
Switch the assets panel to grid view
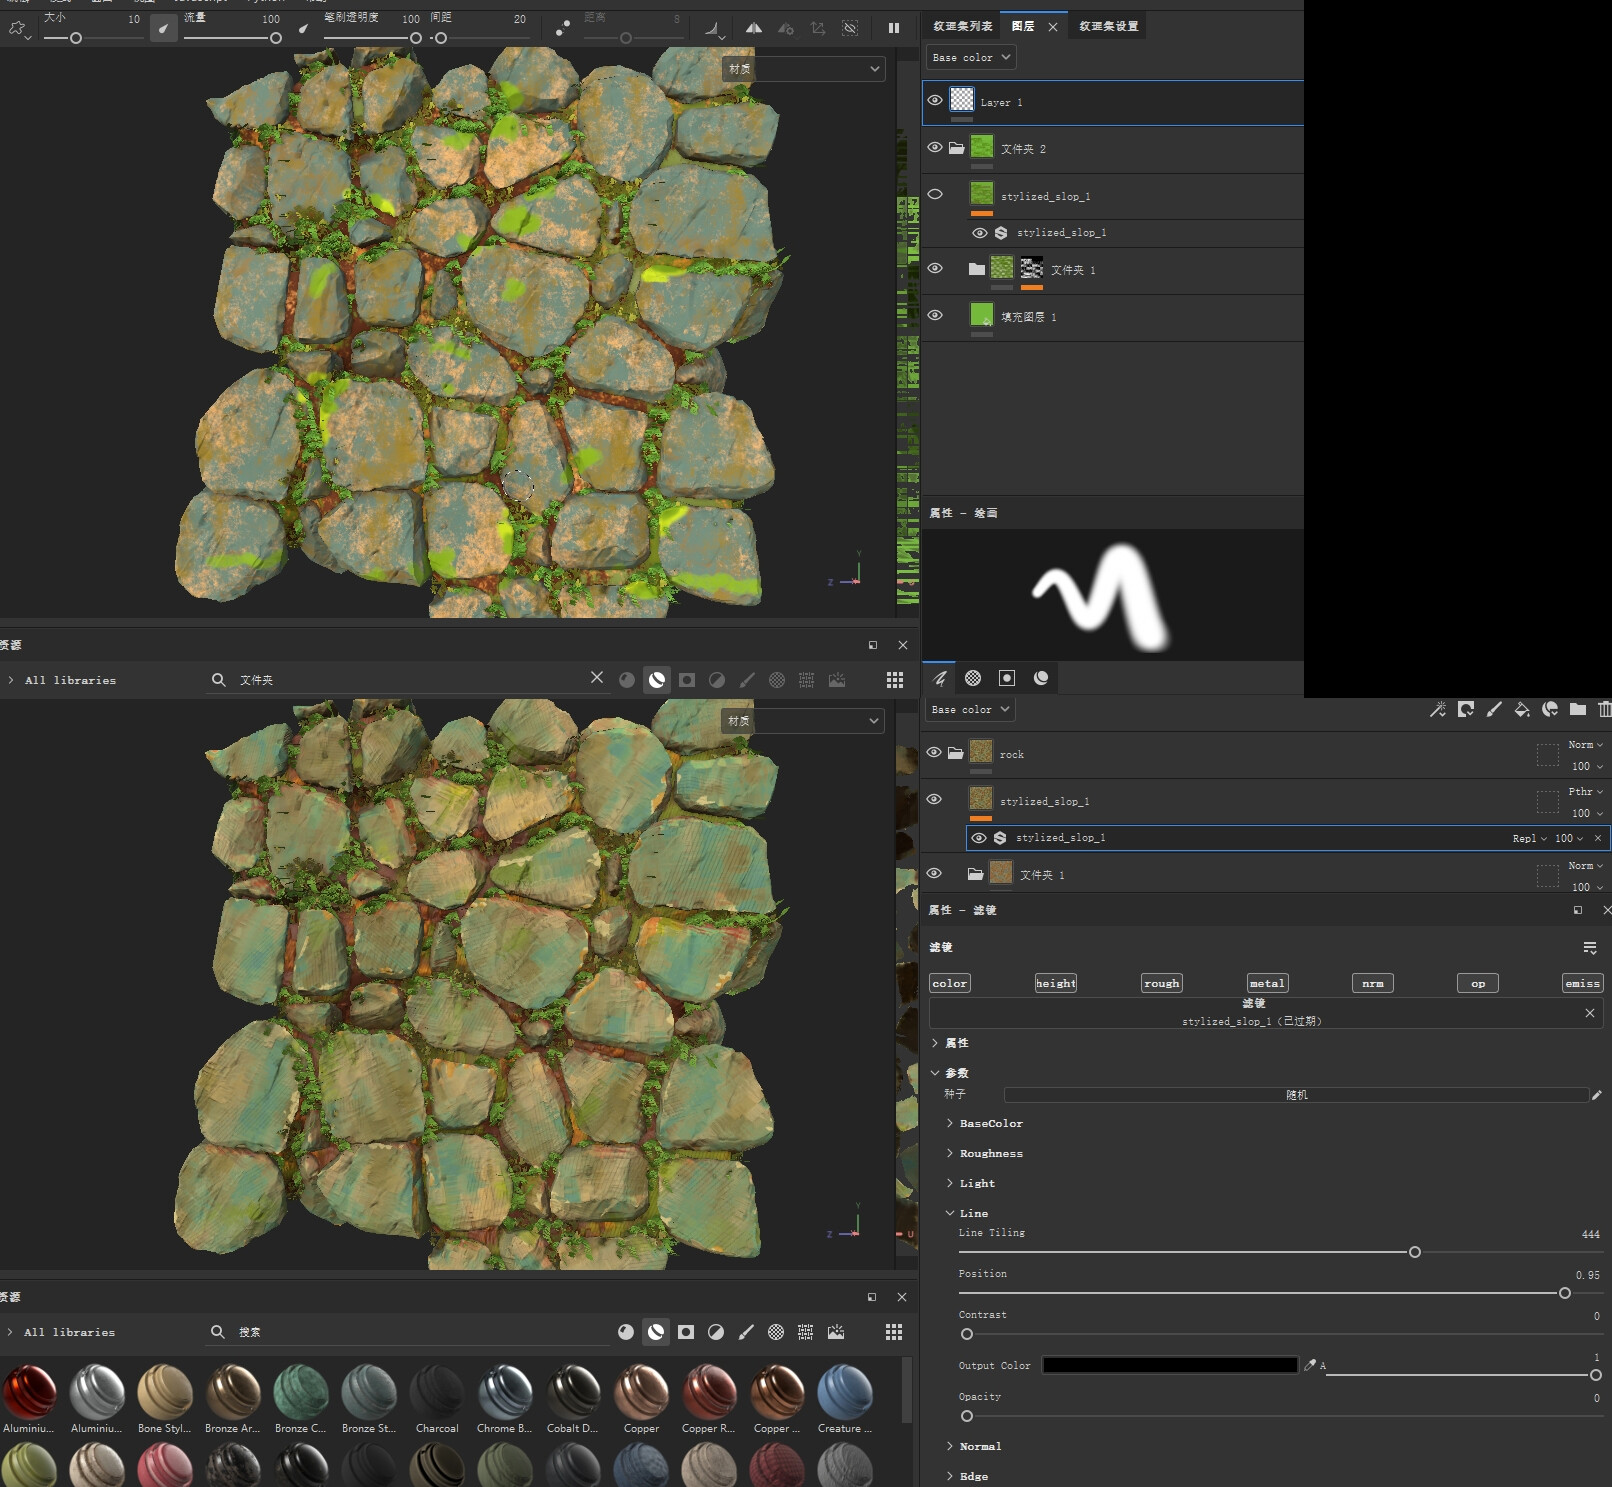(x=893, y=679)
